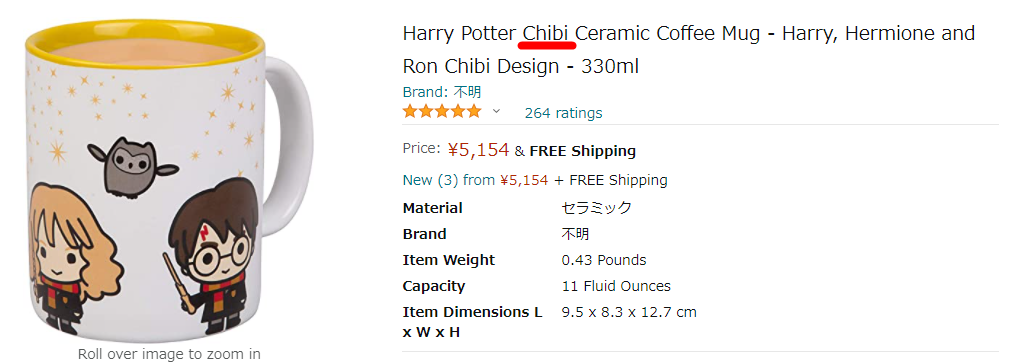This screenshot has width=1025, height=363.
Task: Click the Item Dimensions value 9.5 x 8.3 x 12.7 cm
Action: (629, 312)
